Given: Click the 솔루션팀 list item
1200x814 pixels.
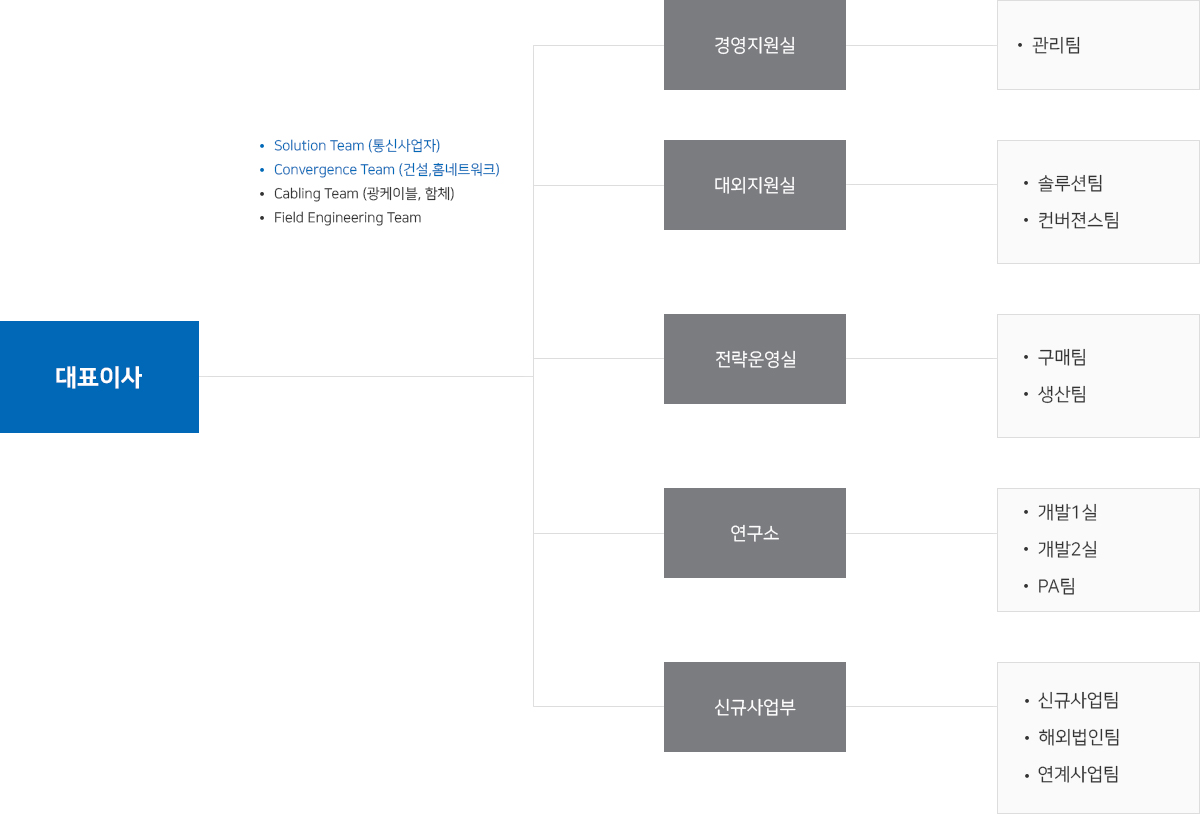Looking at the screenshot, I should 1070,183.
